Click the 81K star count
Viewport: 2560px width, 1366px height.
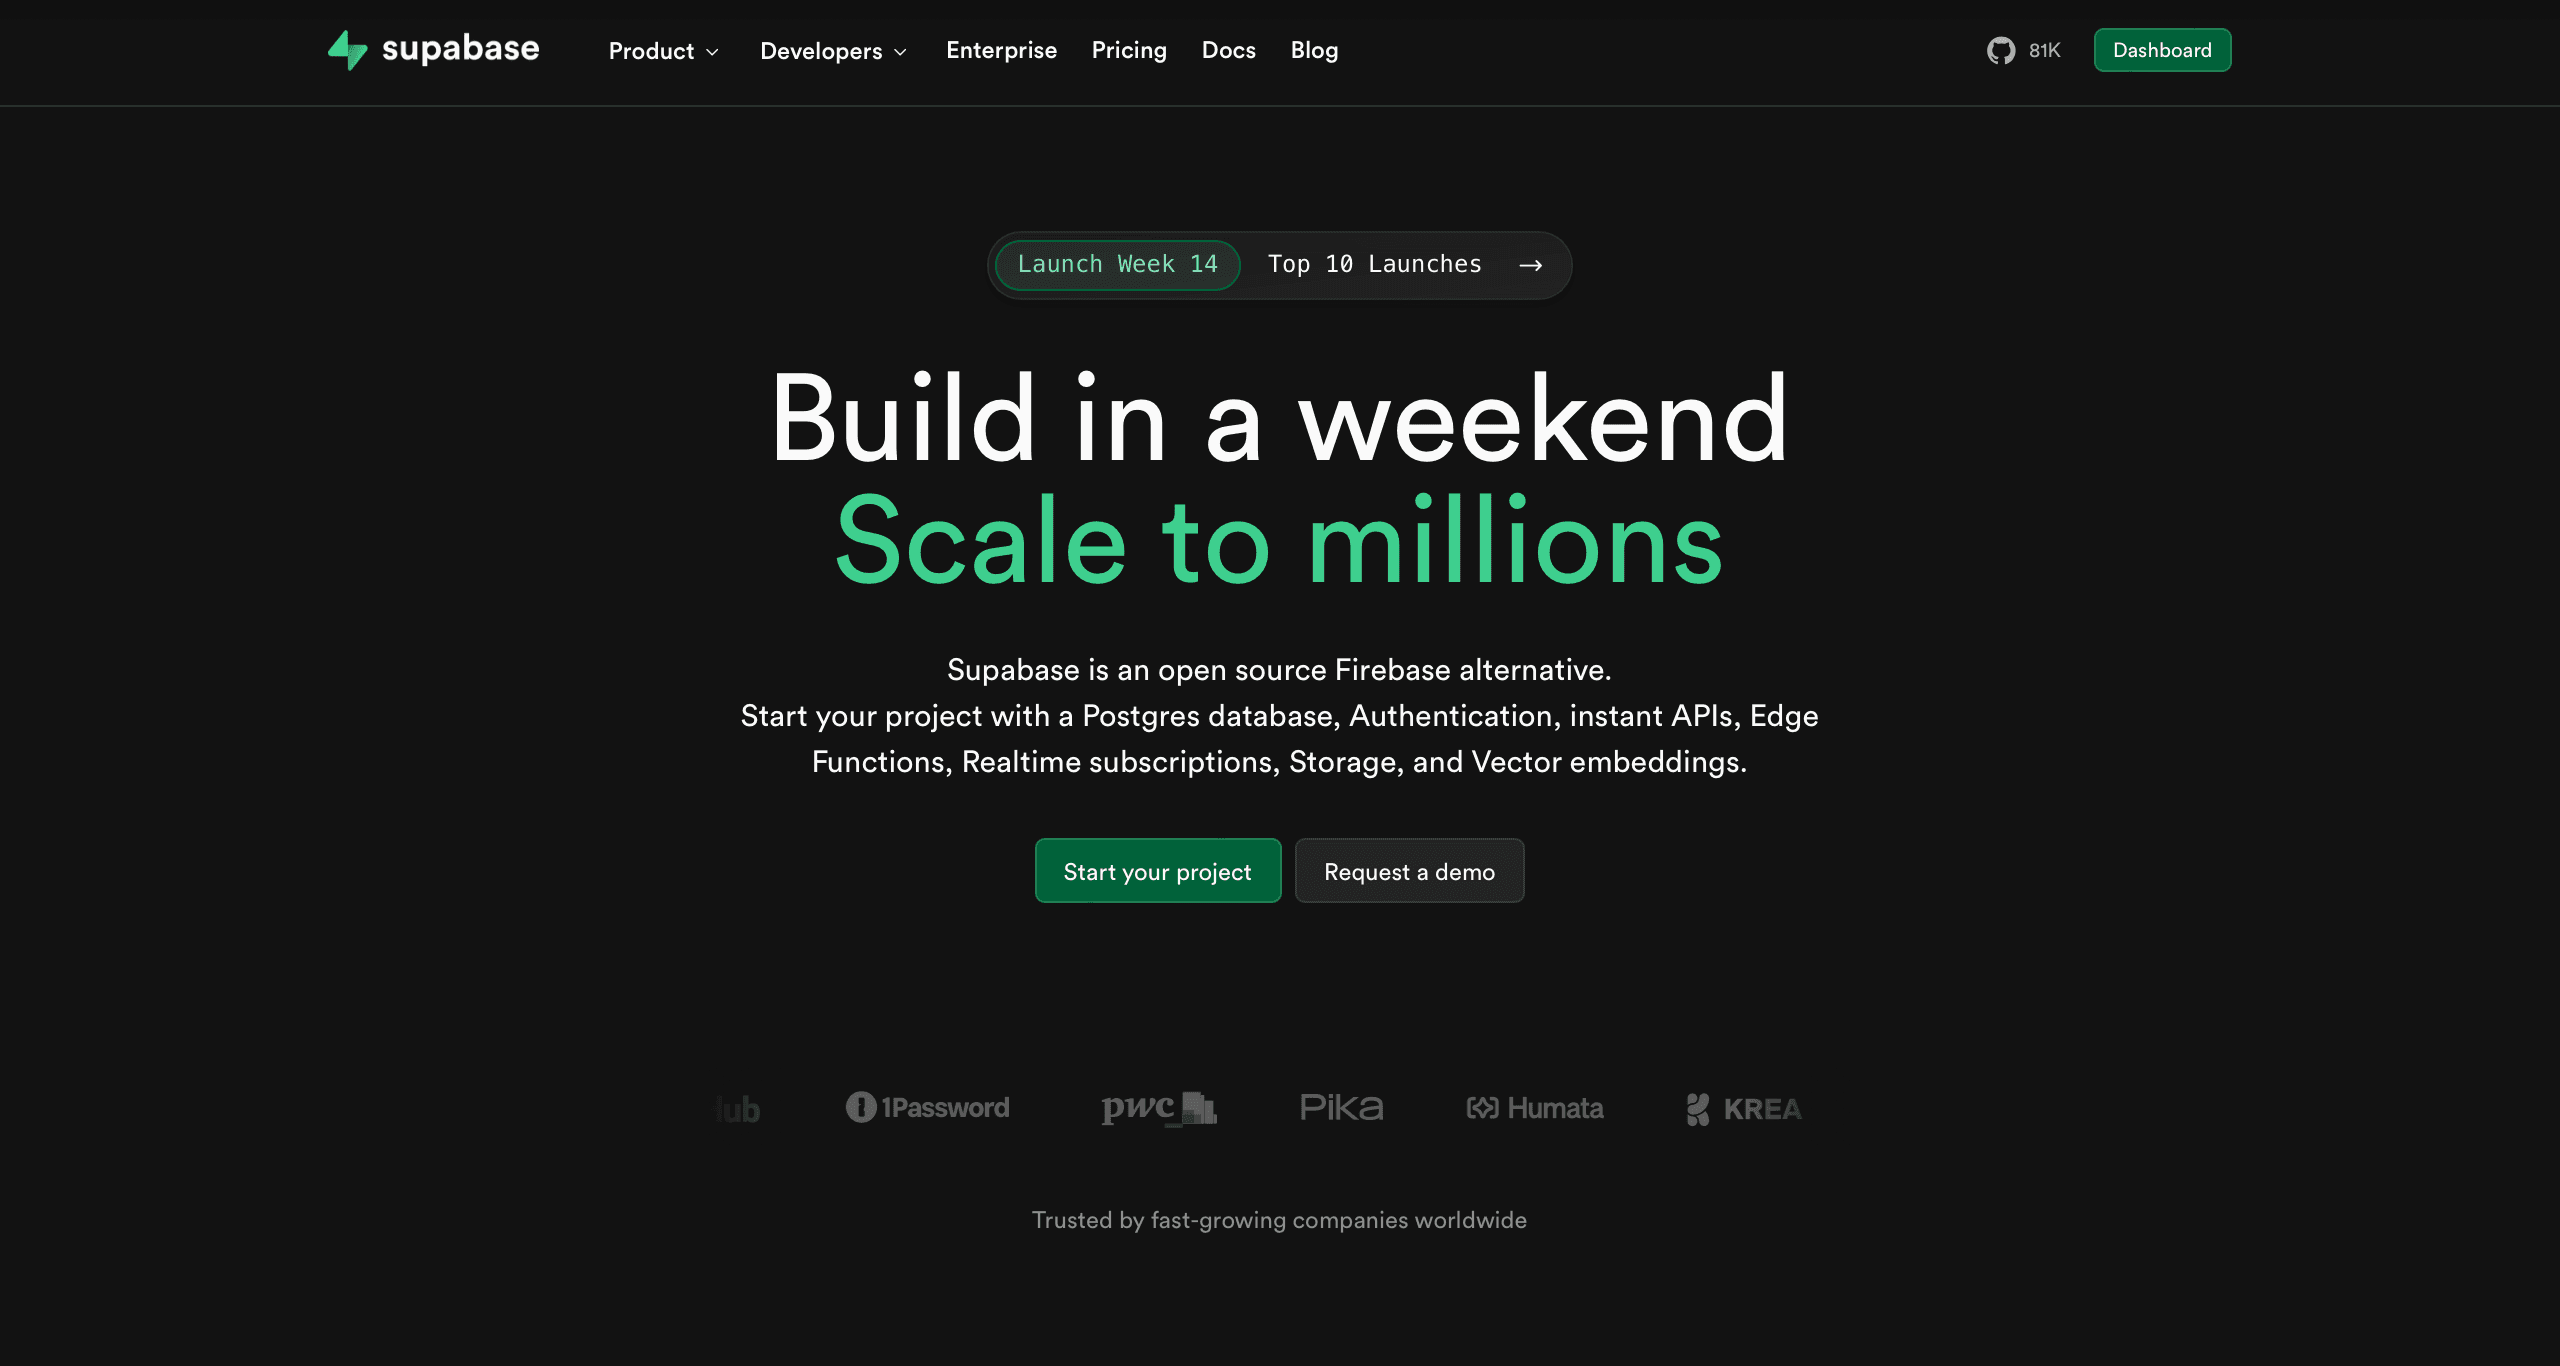coord(2045,51)
